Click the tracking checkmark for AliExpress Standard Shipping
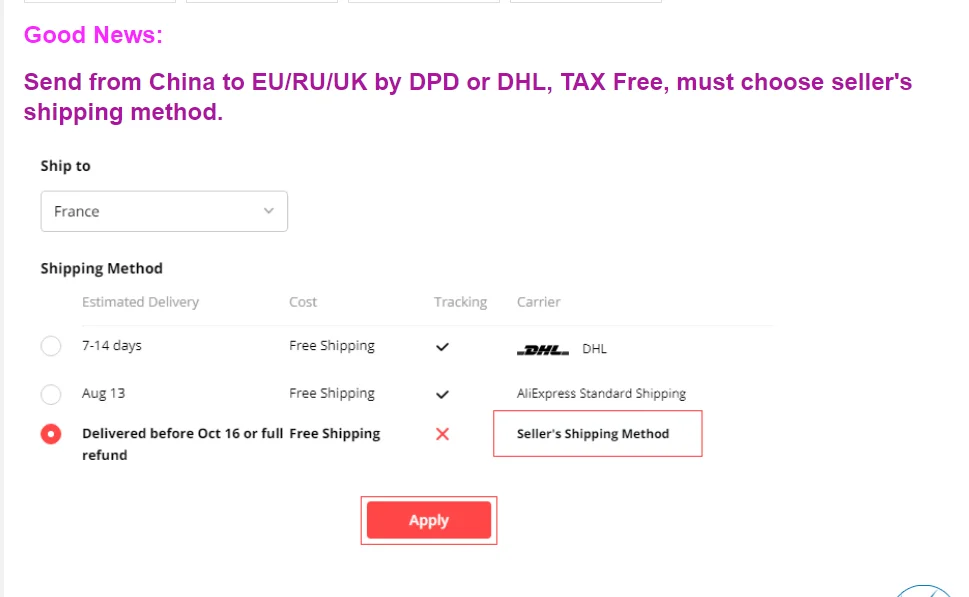The width and height of the screenshot is (969, 597). tap(443, 394)
